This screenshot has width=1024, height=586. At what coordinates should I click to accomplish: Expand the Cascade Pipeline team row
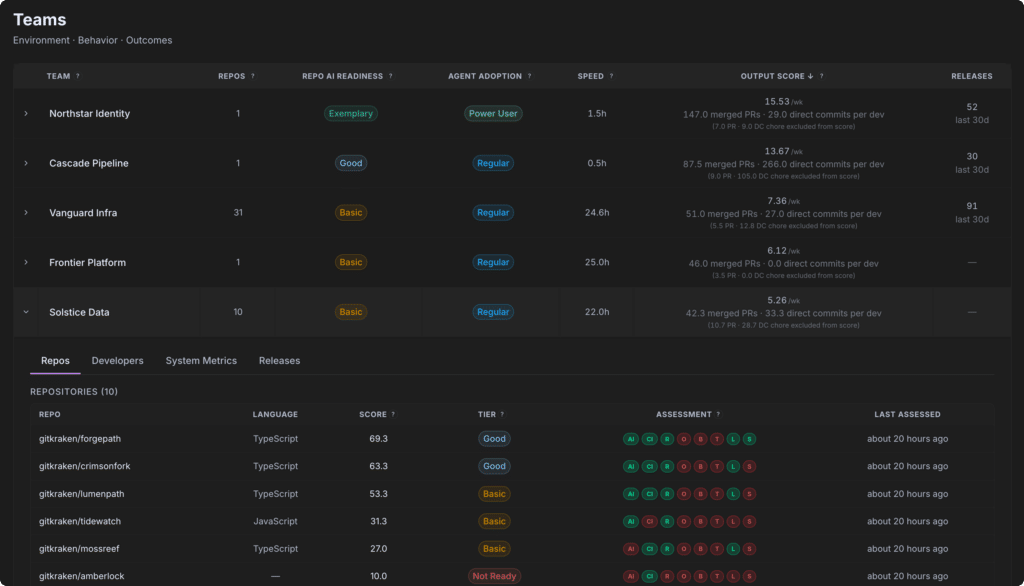point(26,163)
